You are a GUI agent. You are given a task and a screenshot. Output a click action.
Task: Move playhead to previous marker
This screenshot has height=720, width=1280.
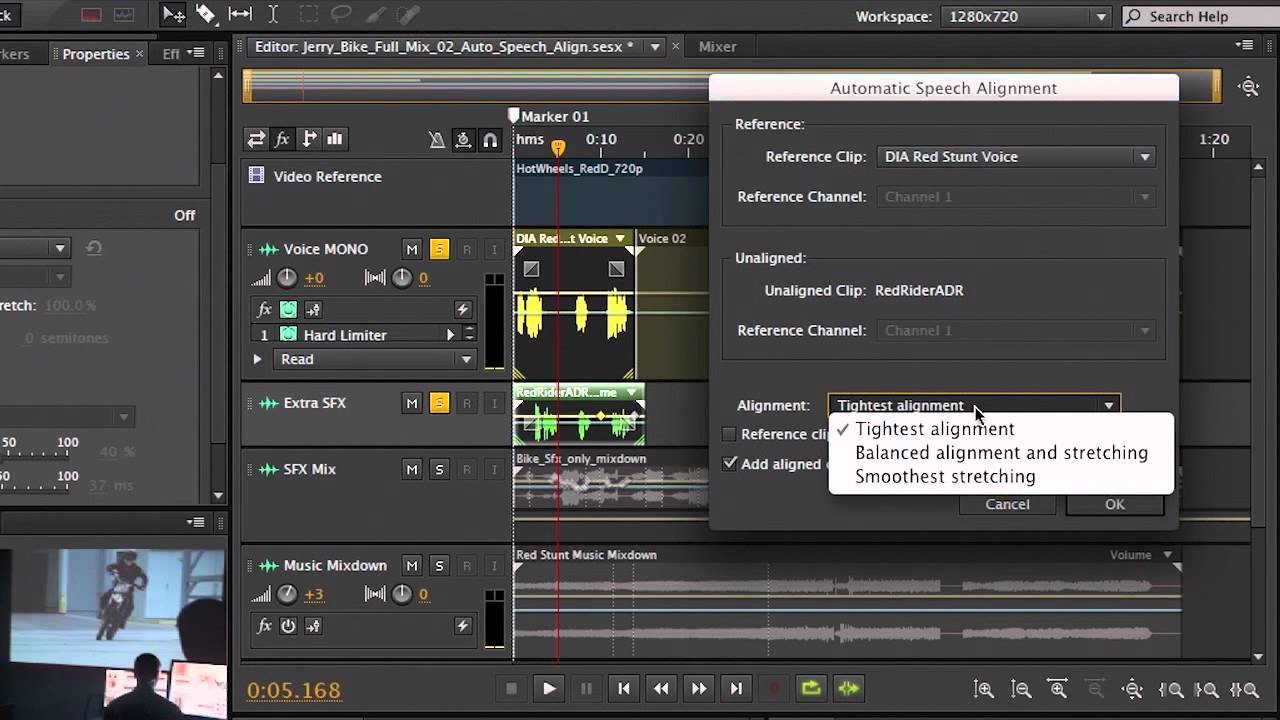coord(624,688)
